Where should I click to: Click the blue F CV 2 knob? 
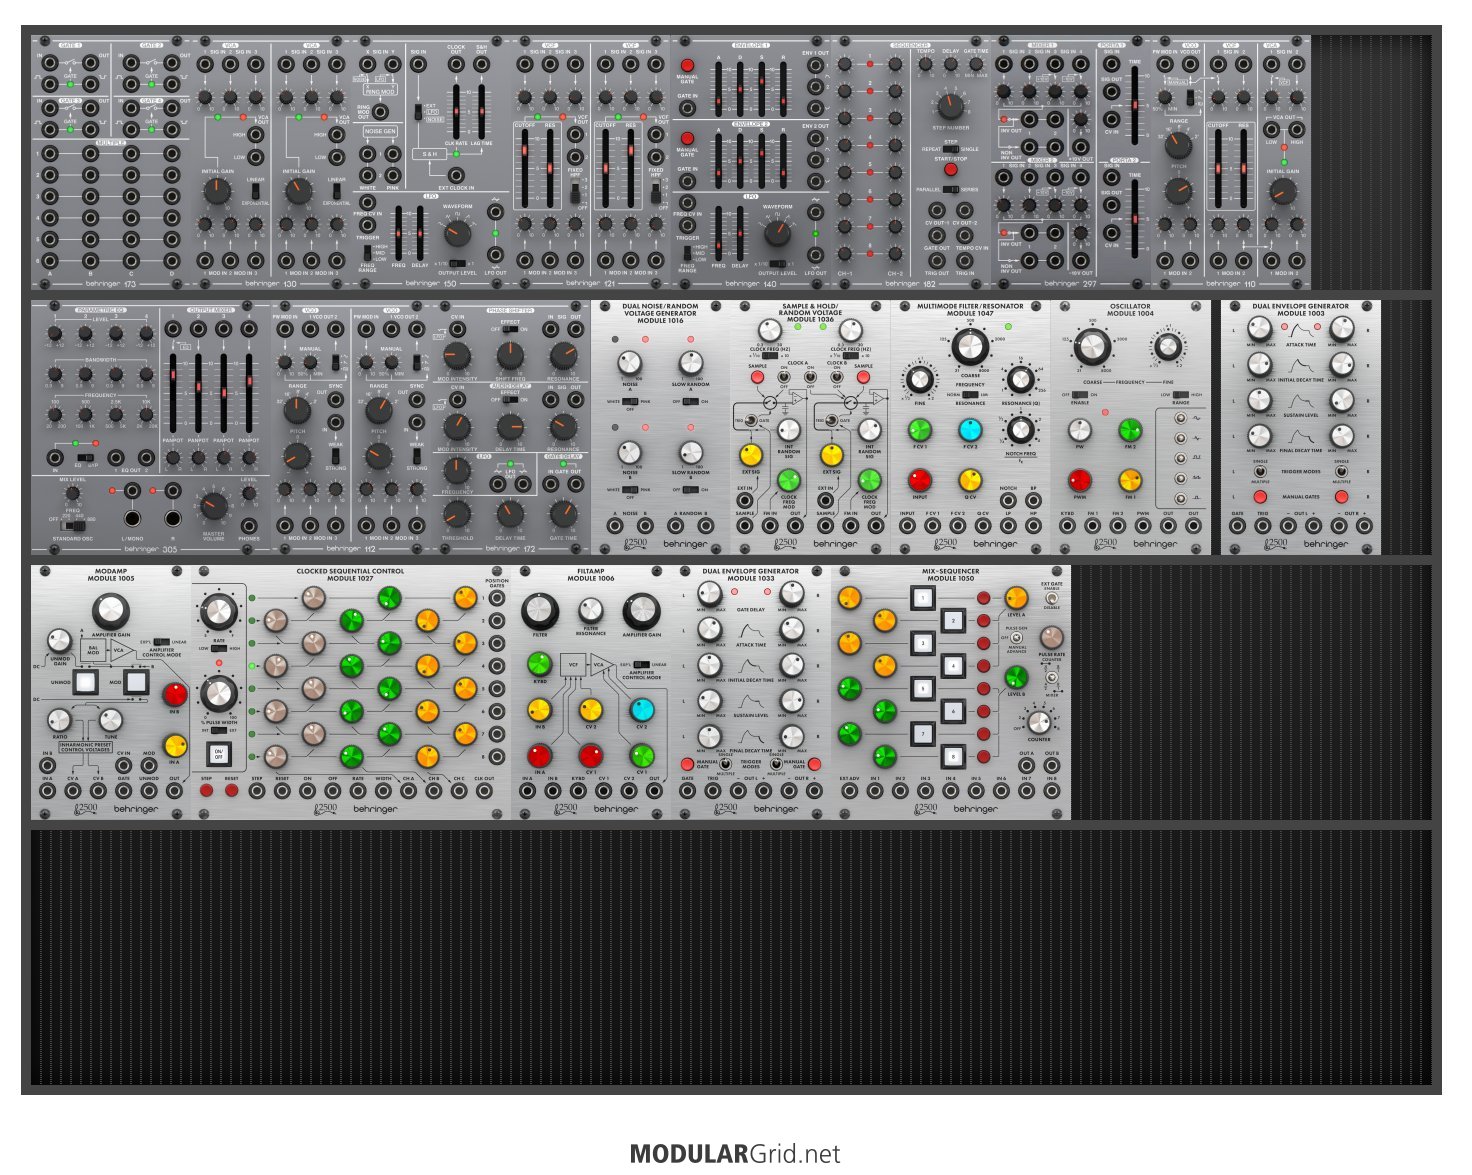tap(970, 430)
